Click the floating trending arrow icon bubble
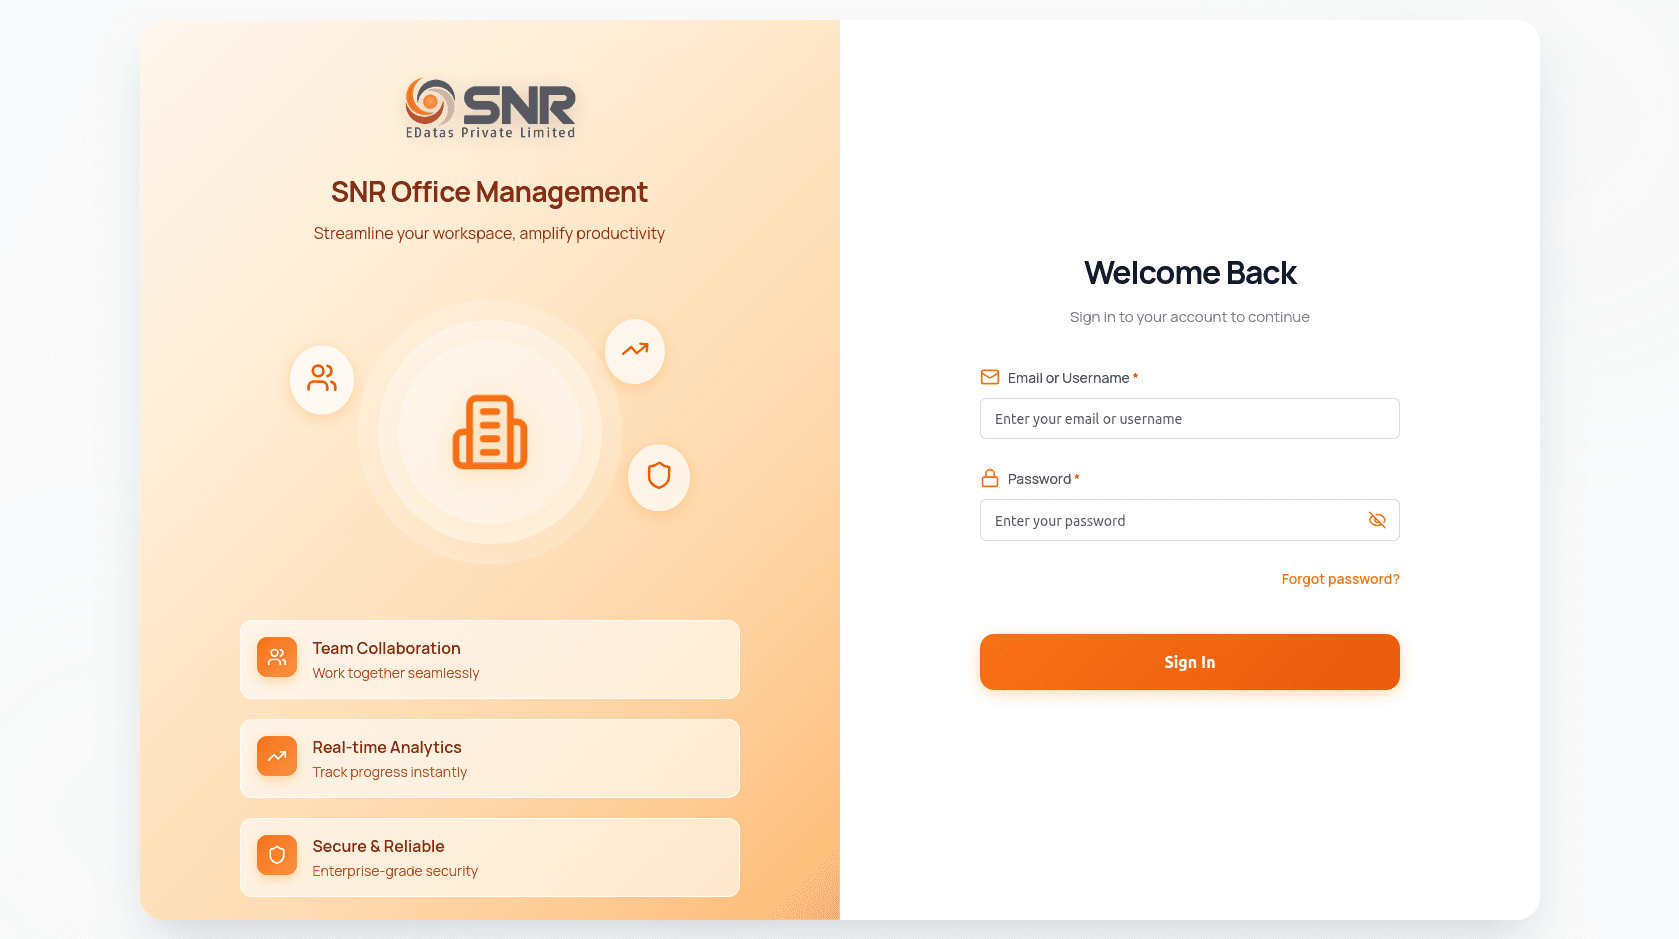Image resolution: width=1679 pixels, height=939 pixels. click(x=635, y=351)
